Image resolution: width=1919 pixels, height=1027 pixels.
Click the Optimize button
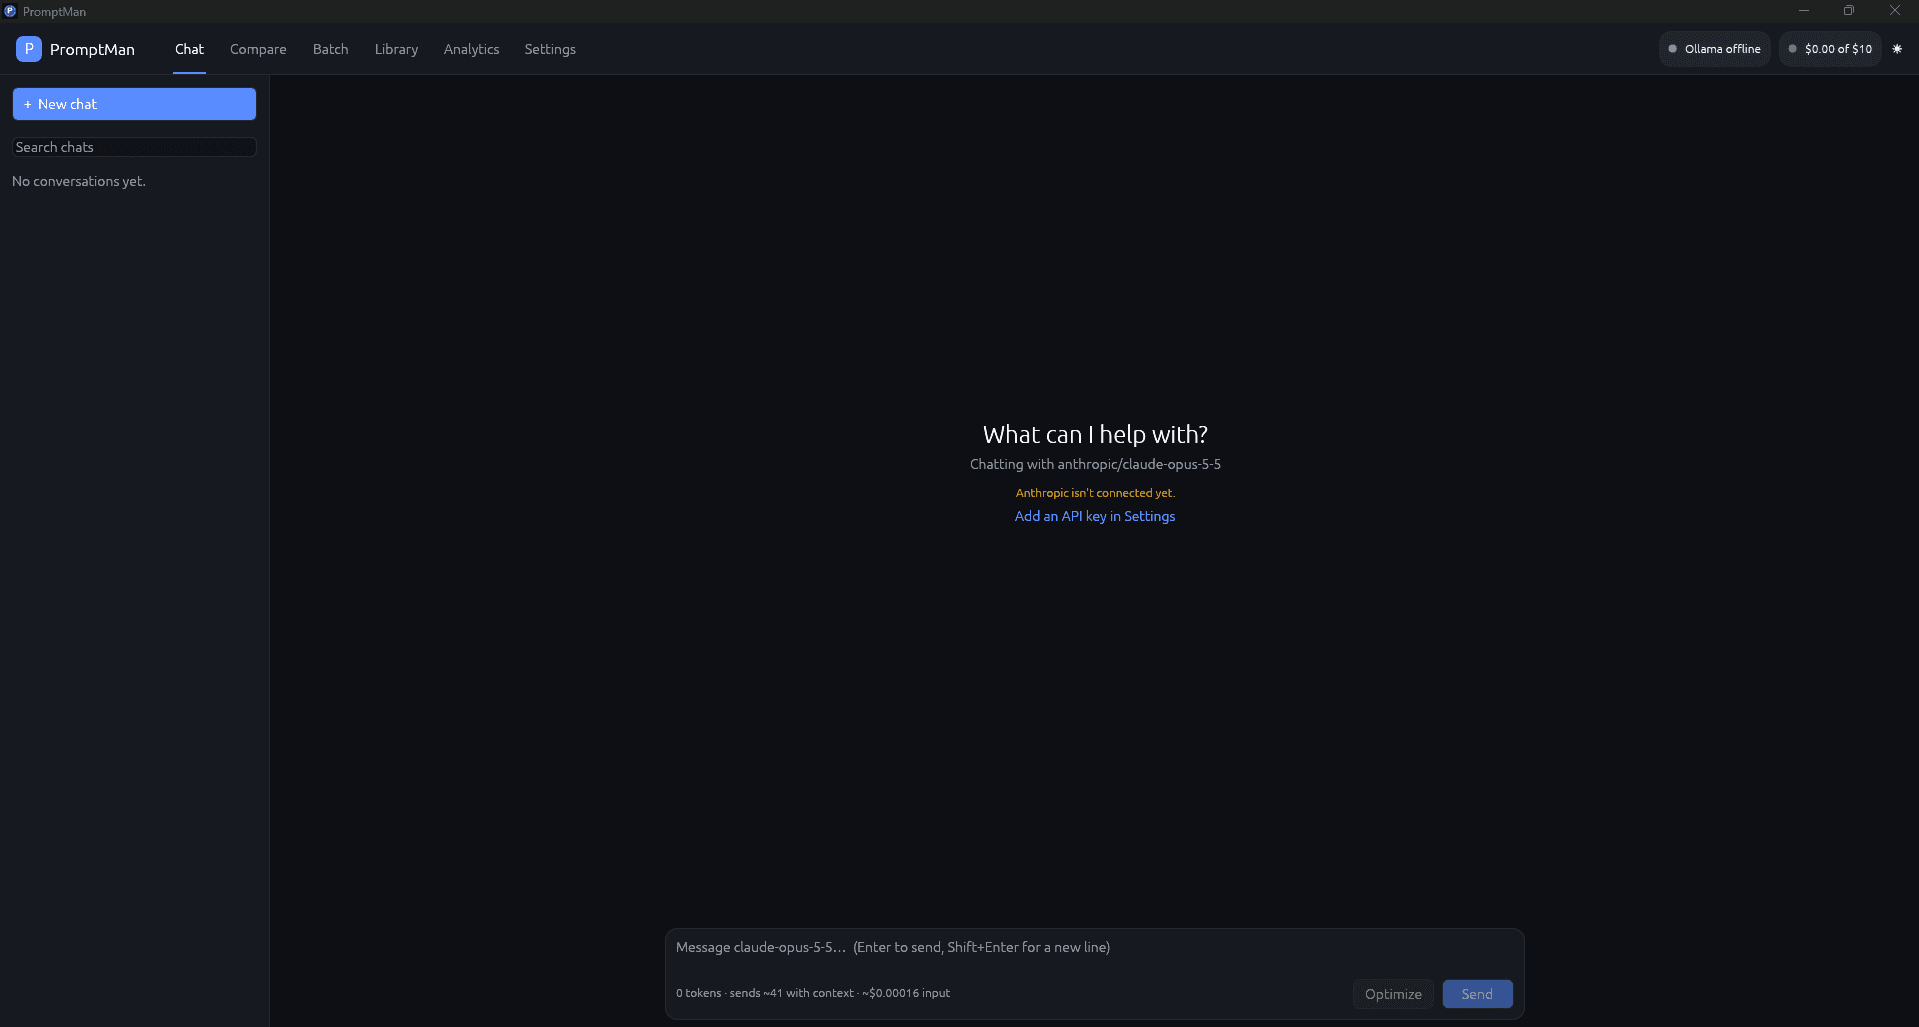(x=1393, y=994)
